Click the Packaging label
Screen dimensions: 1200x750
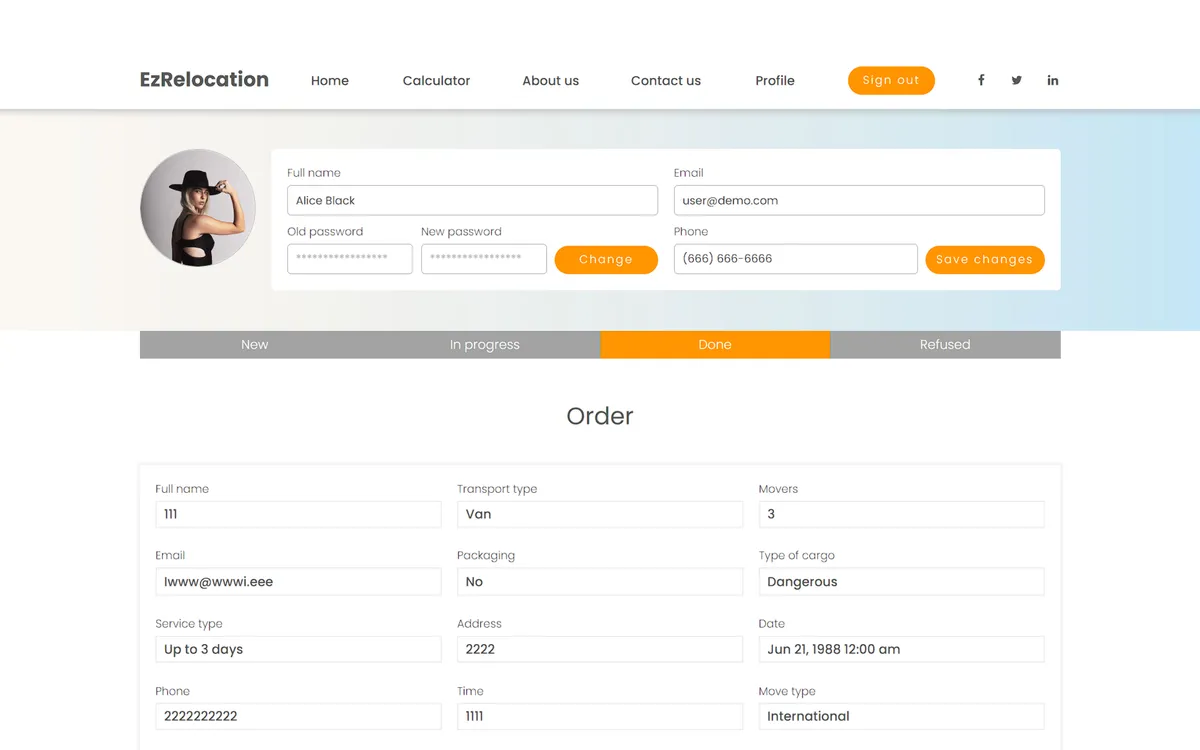[486, 556]
